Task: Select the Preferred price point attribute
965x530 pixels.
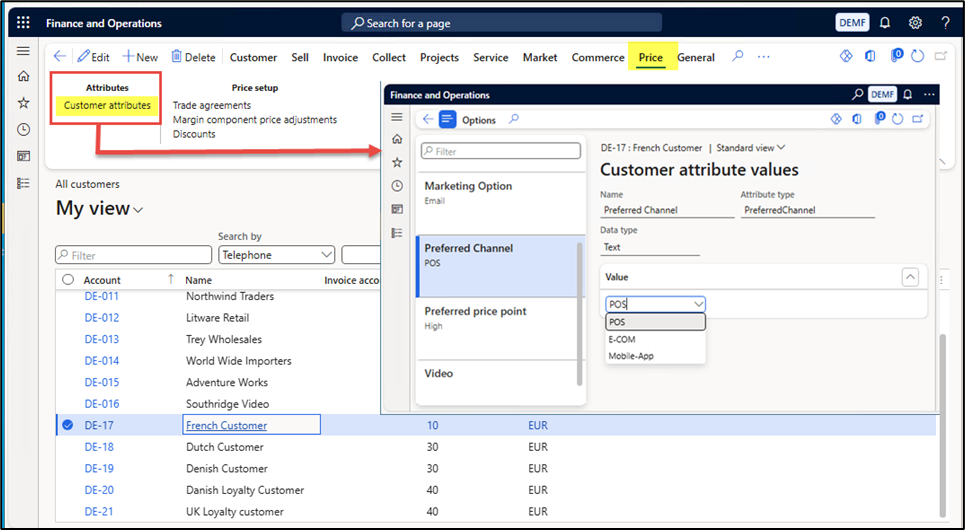Action: pos(500,329)
